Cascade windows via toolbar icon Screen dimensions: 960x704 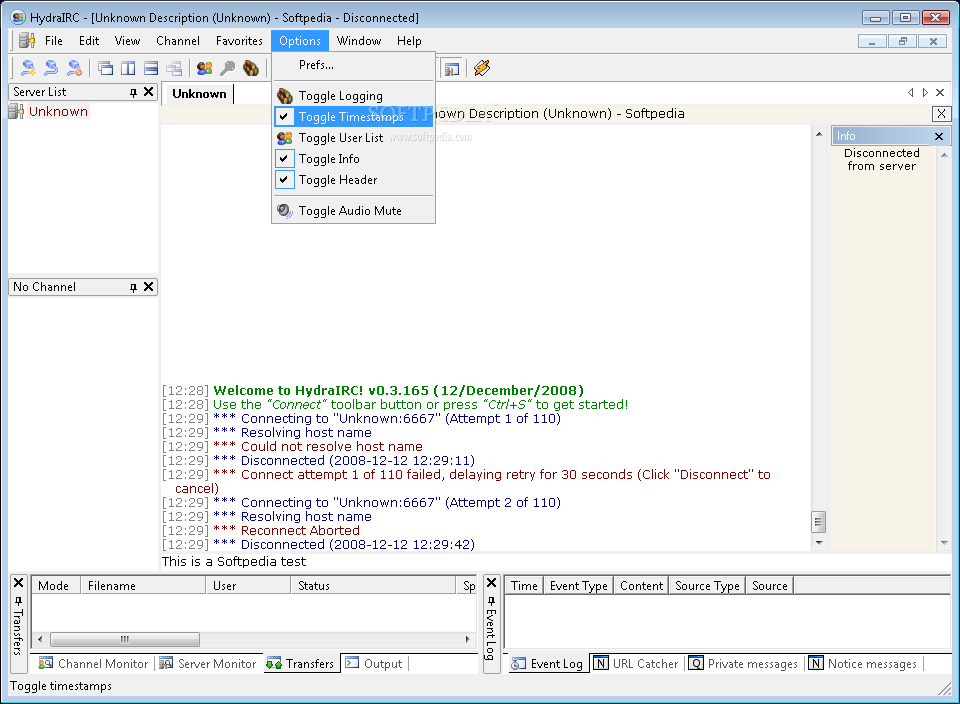pyautogui.click(x=105, y=68)
